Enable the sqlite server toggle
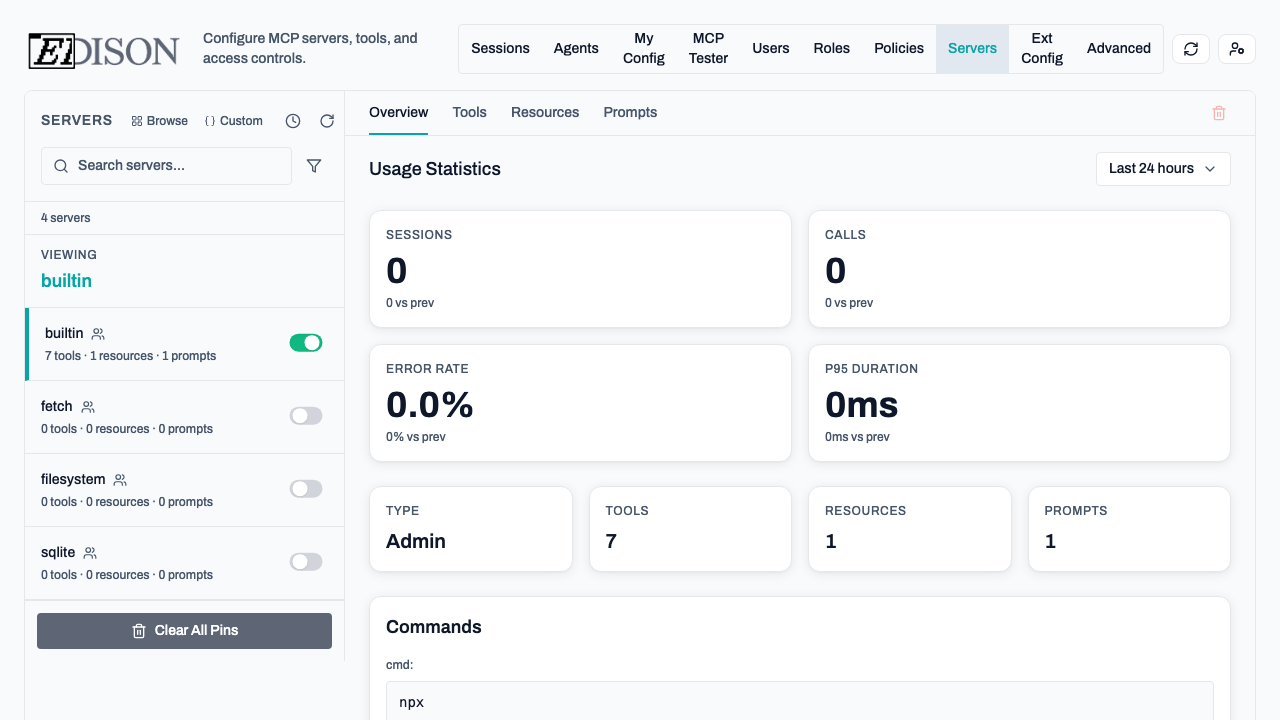1280x720 pixels. [x=306, y=562]
